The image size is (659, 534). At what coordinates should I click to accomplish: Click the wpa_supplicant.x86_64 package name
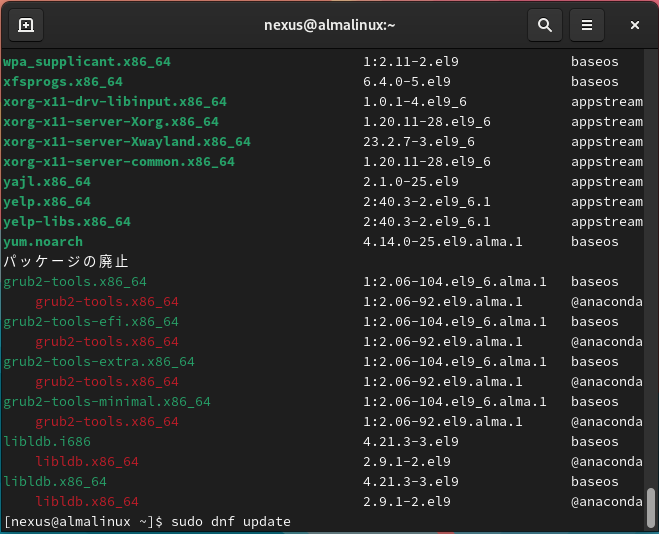click(87, 62)
